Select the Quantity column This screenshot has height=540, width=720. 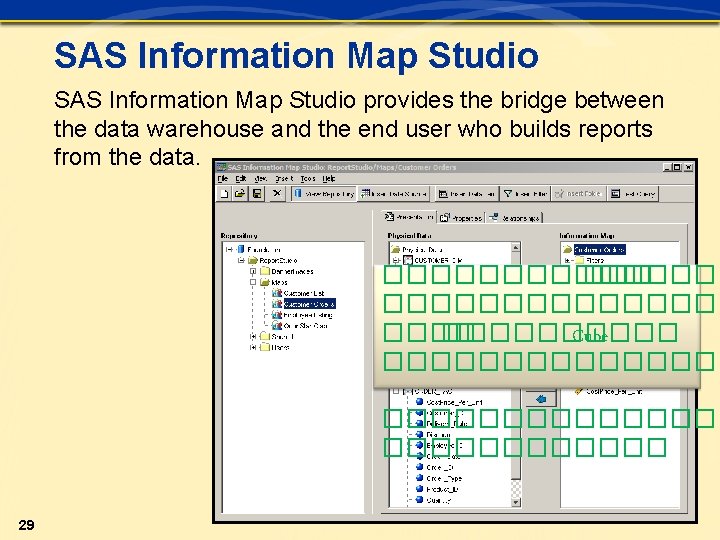[439, 501]
